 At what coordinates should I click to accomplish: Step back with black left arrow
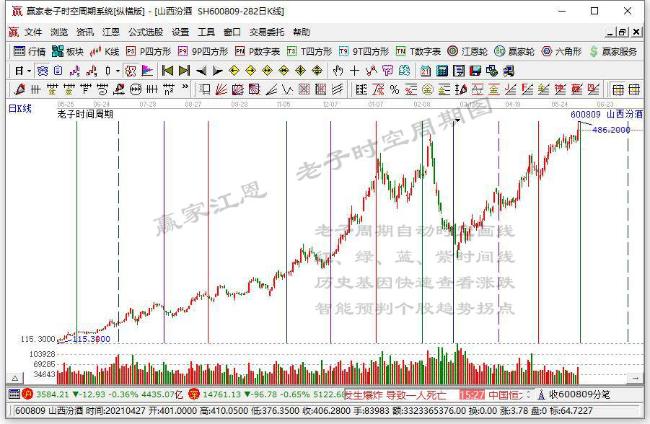[x=201, y=71]
